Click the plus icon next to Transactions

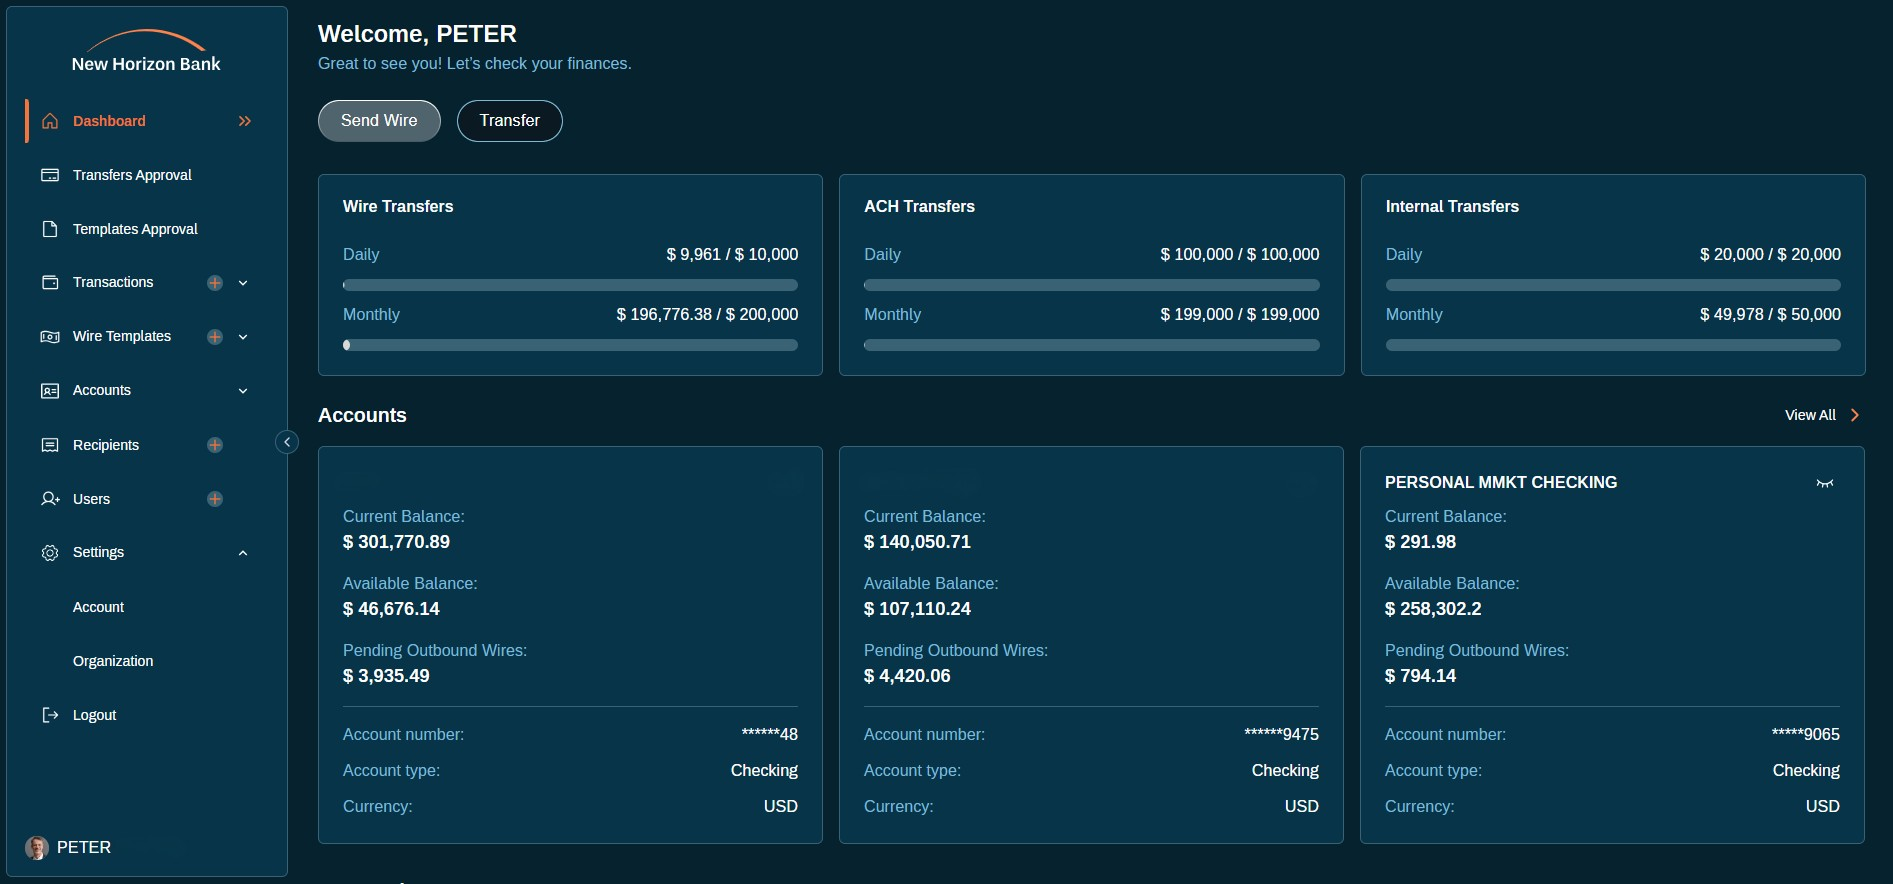(x=215, y=283)
